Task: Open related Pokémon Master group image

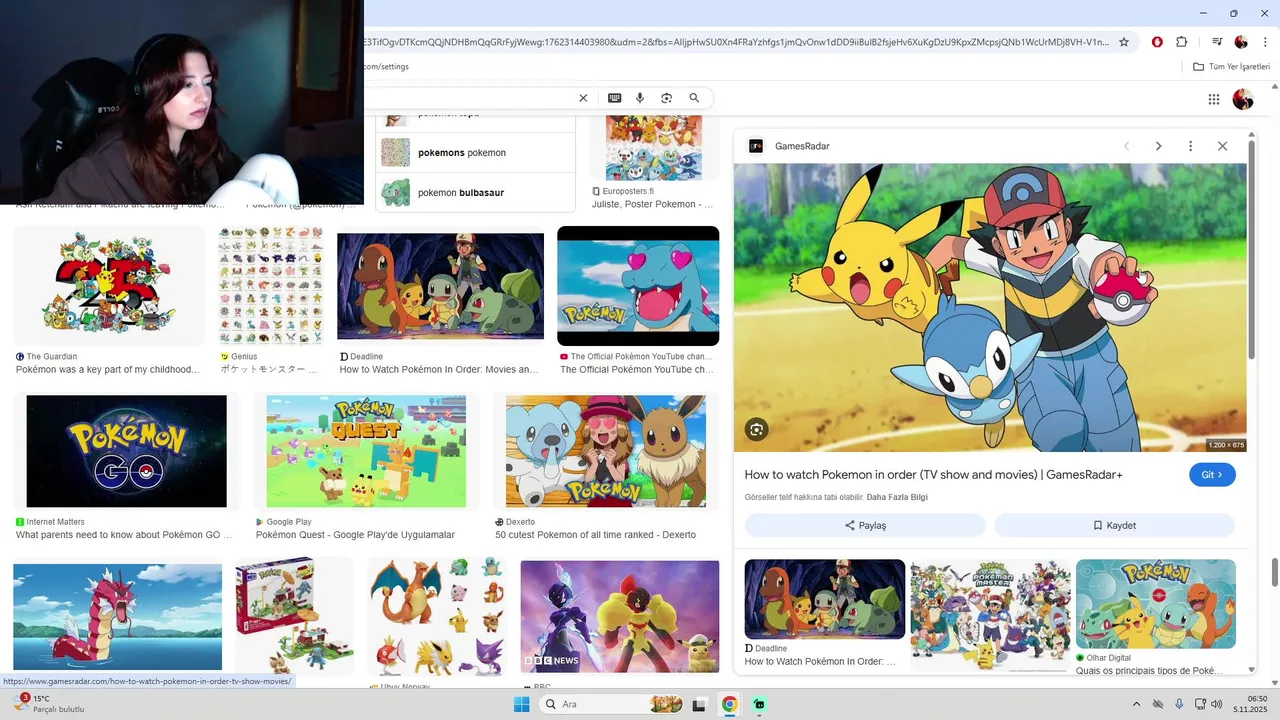Action: (990, 615)
